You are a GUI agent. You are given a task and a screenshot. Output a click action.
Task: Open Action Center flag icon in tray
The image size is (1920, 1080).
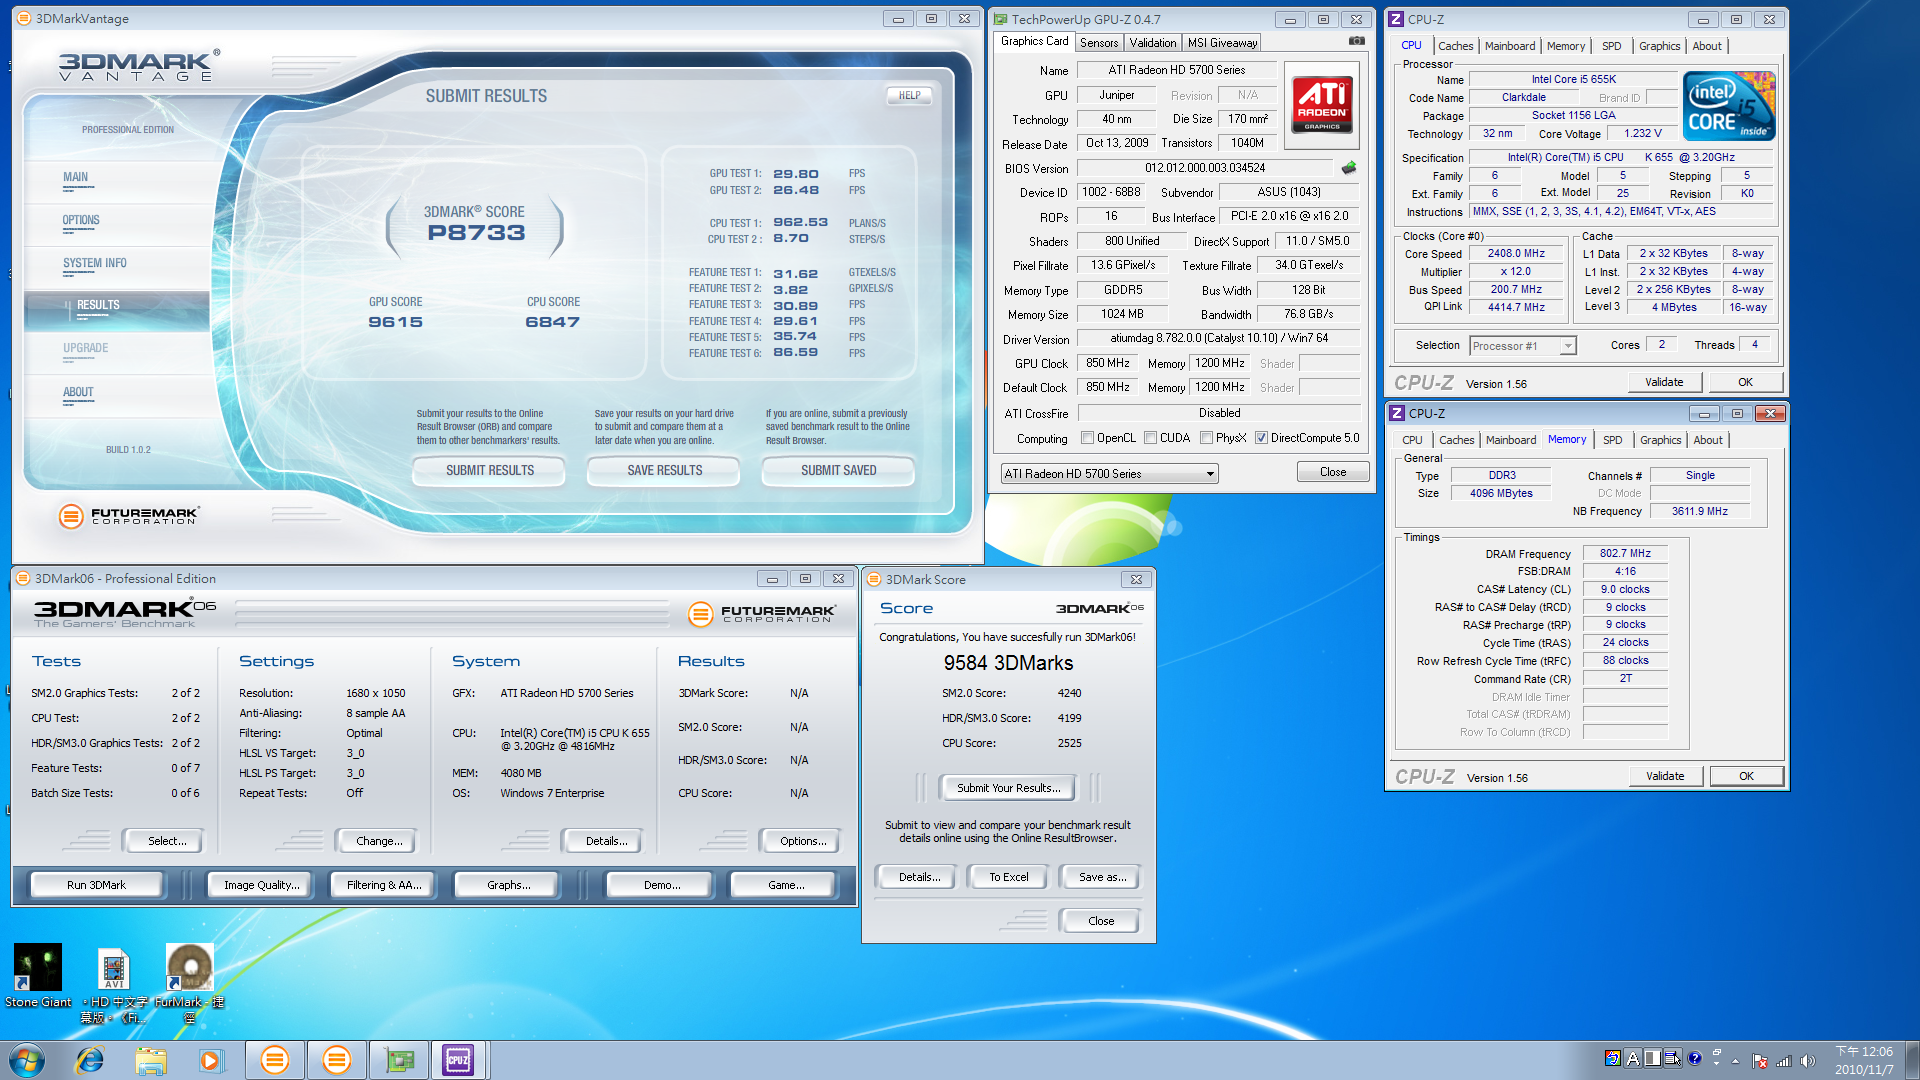click(1759, 1061)
